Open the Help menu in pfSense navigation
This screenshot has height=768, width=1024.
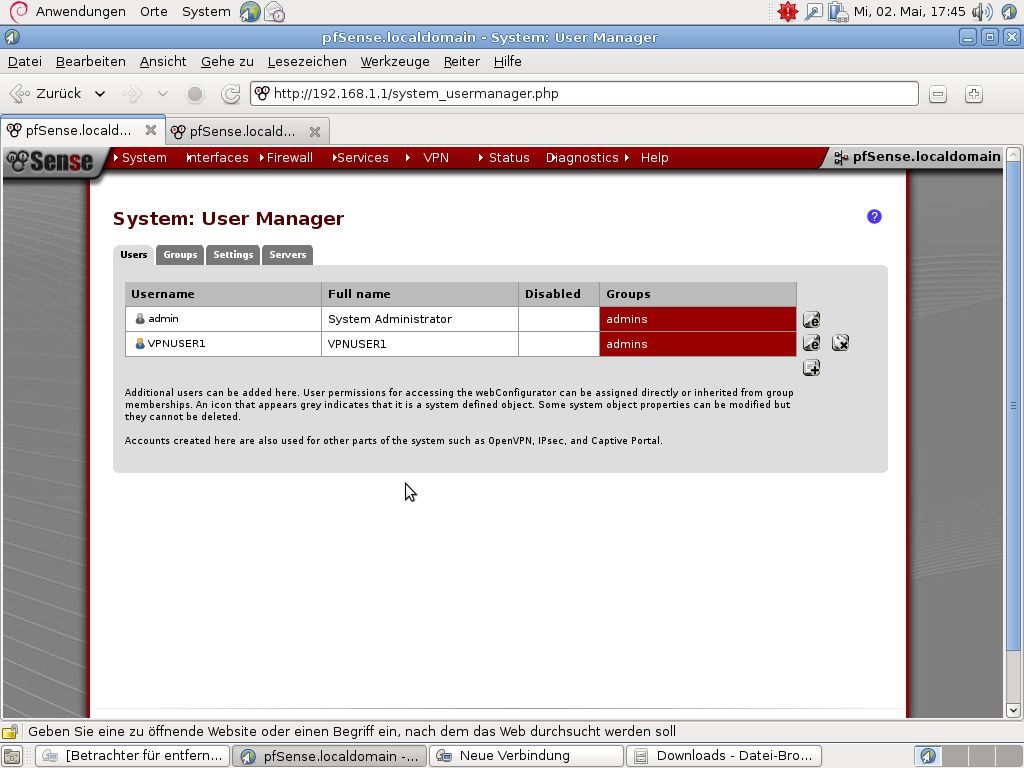pyautogui.click(x=654, y=157)
